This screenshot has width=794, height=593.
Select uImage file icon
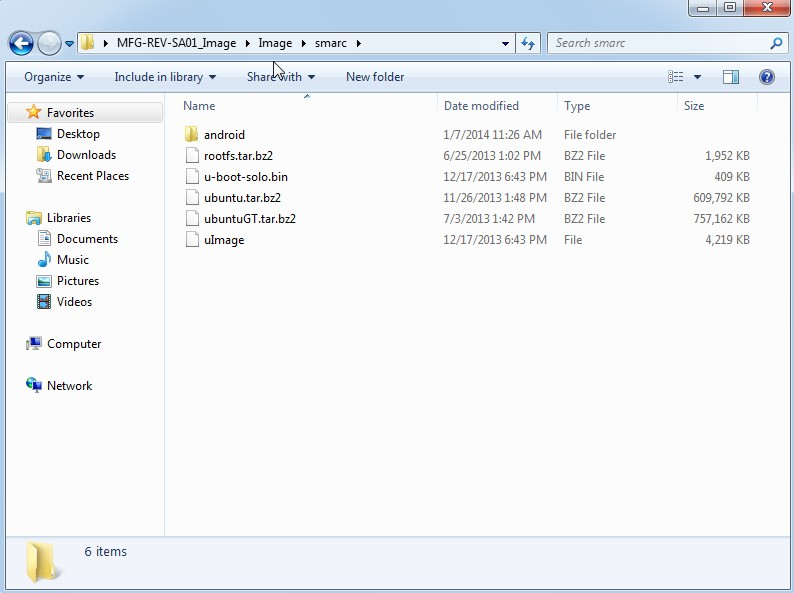pos(192,240)
